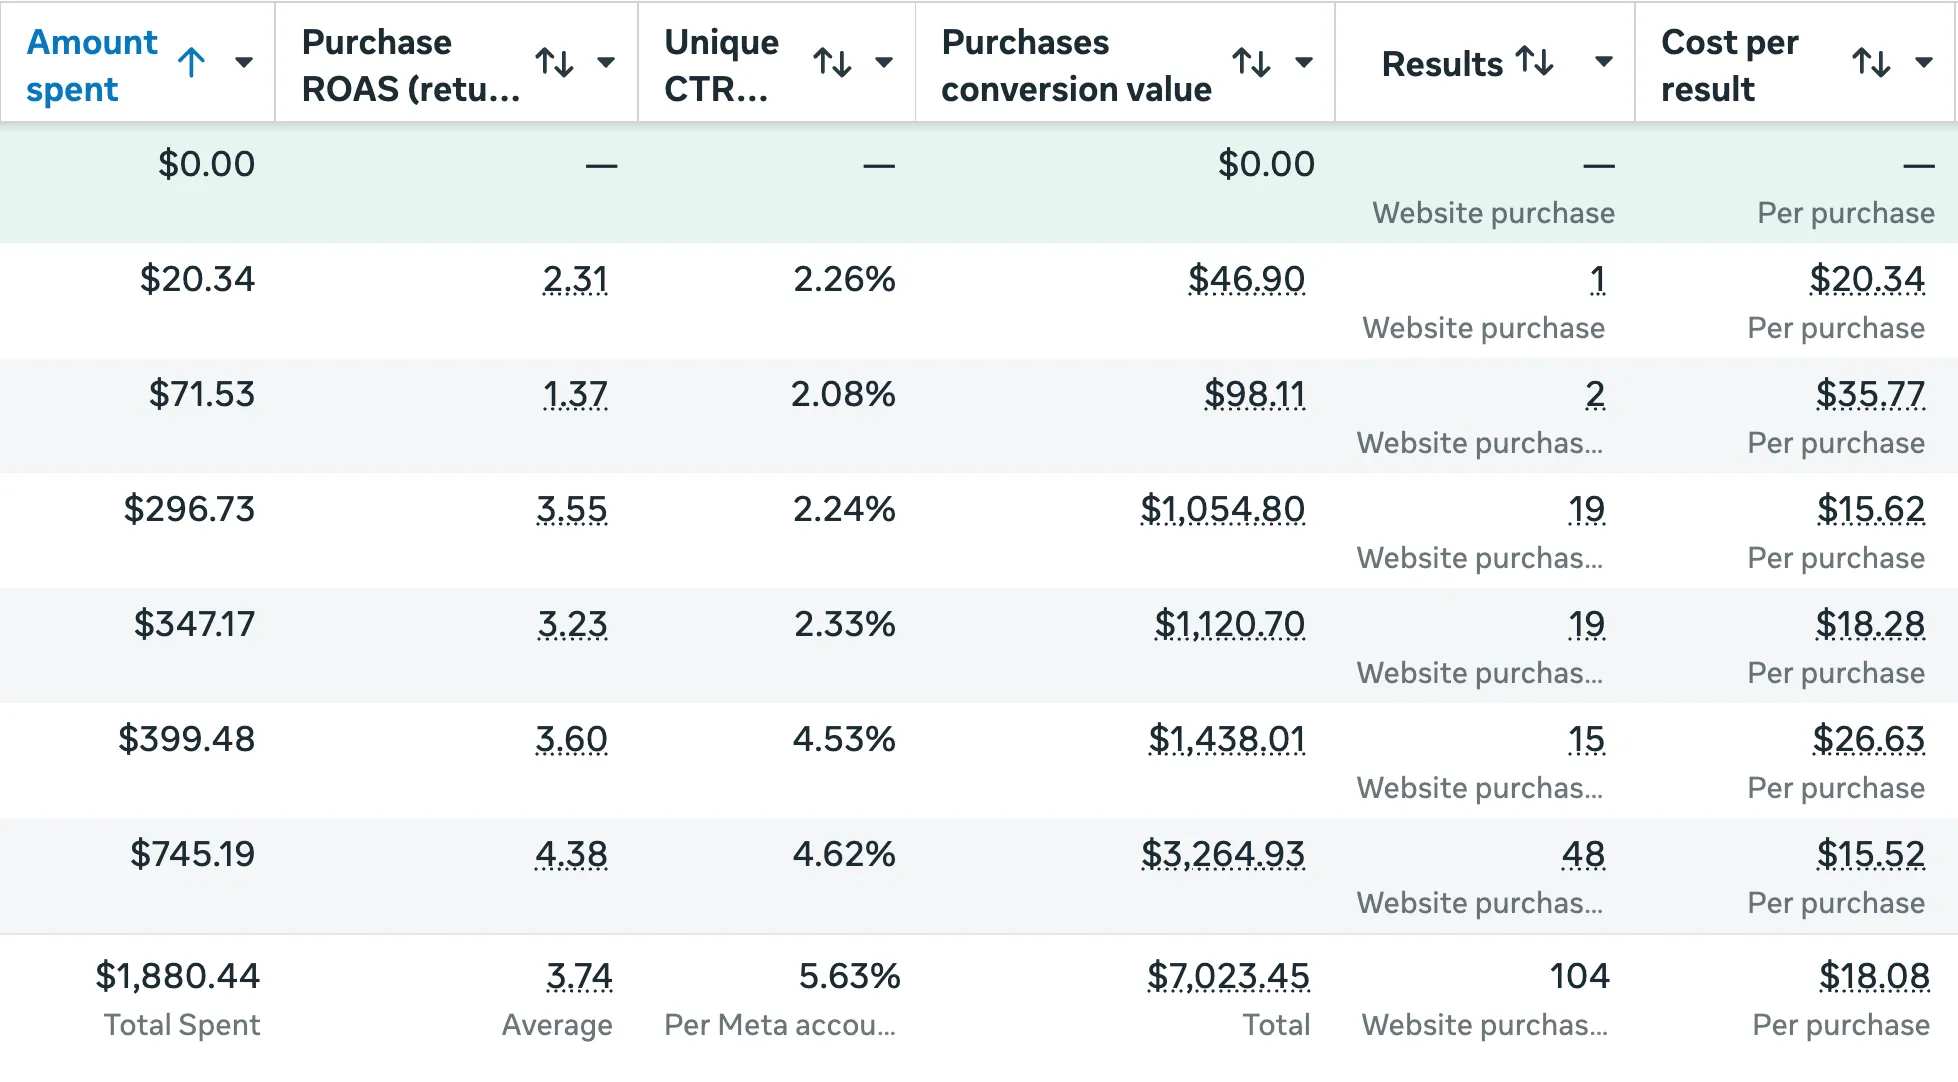Click the Purchase ROAS column header label
The width and height of the screenshot is (1958, 1082).
[411, 65]
